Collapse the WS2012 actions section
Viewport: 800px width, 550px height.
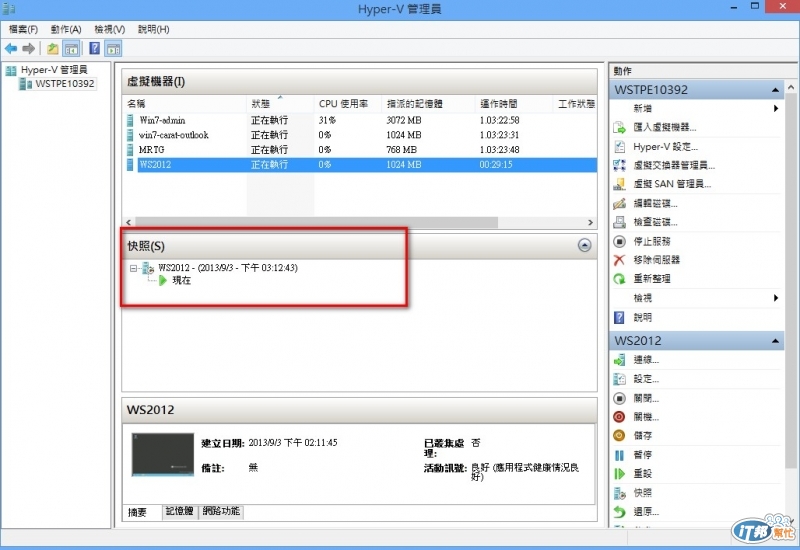coord(775,341)
